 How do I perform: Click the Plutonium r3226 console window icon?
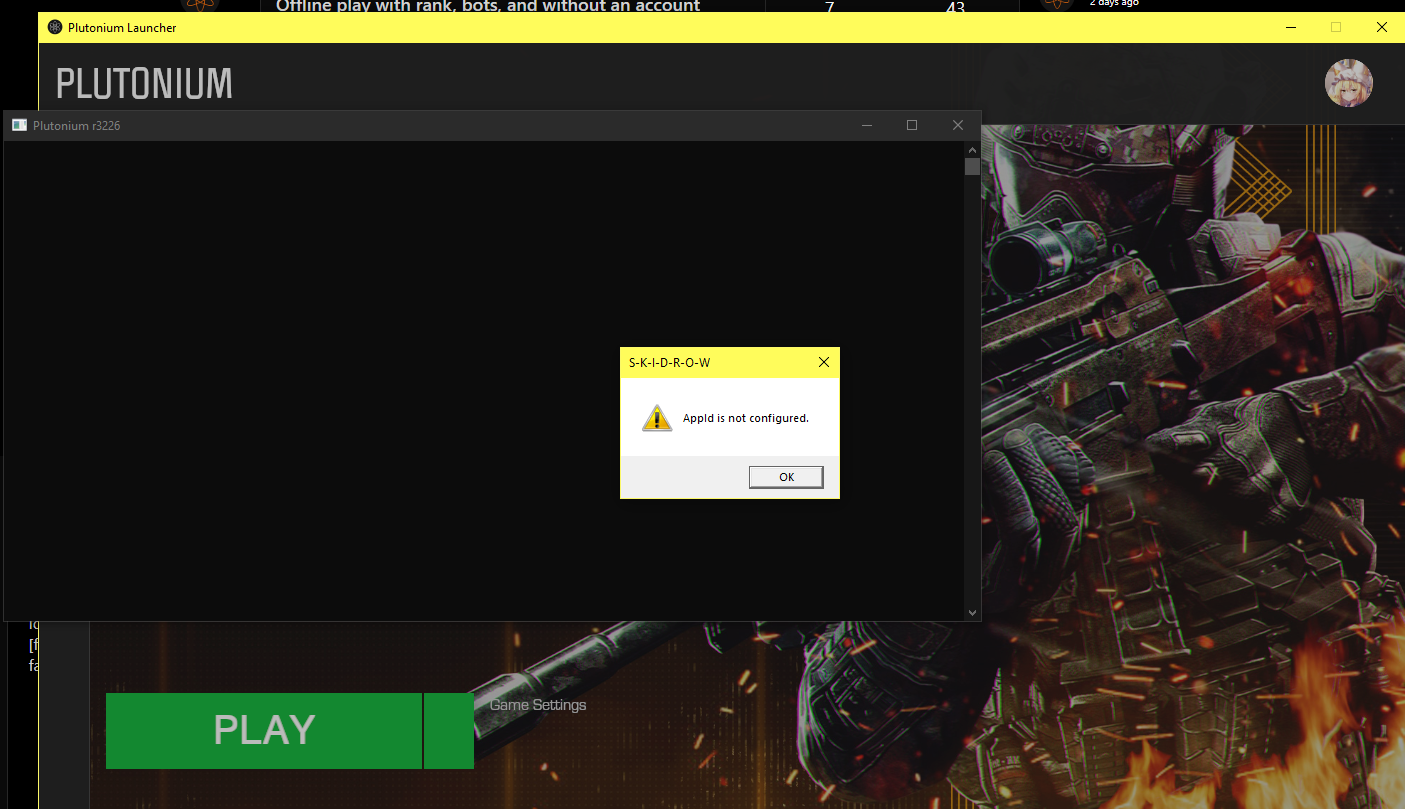19,125
